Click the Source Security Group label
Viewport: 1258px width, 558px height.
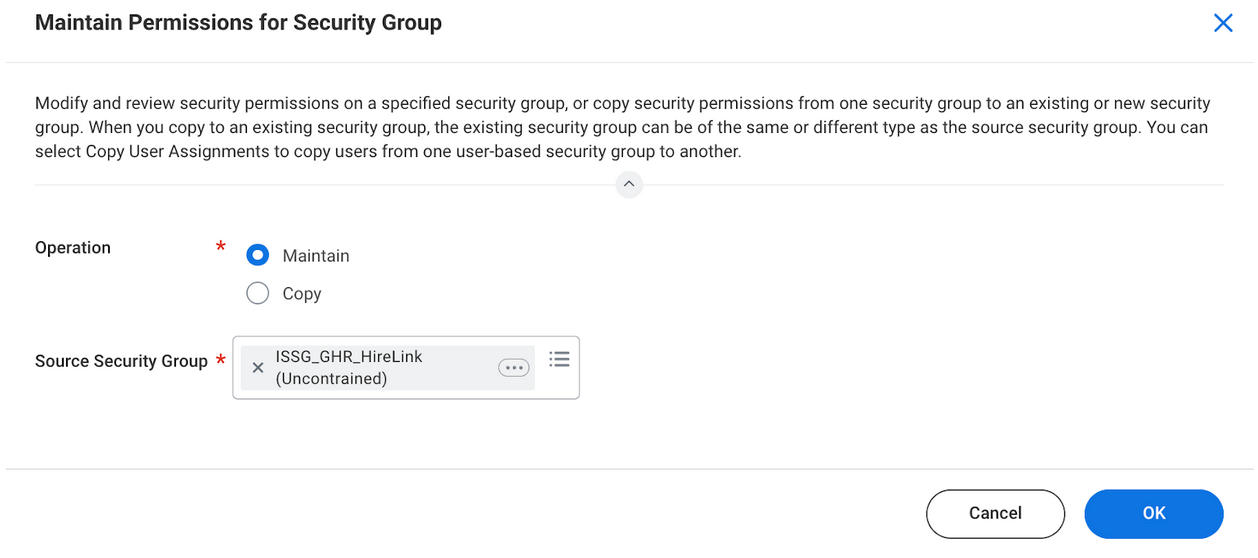pos(121,361)
